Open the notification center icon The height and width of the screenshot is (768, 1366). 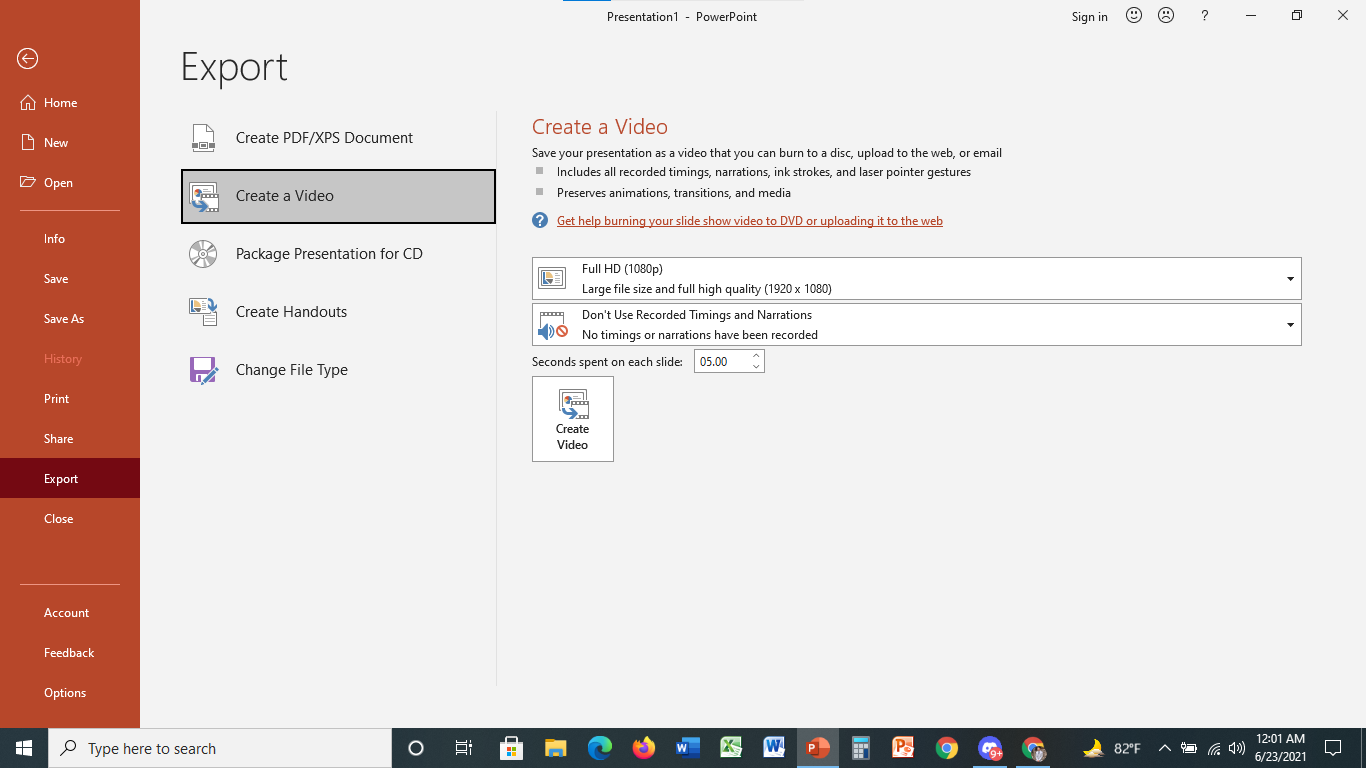[1333, 748]
